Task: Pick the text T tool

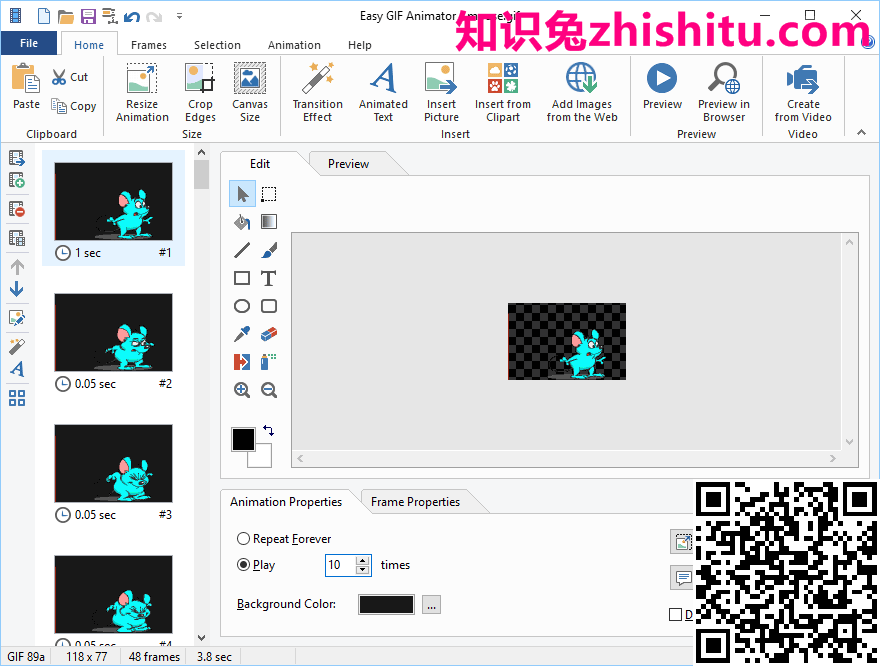Action: [269, 278]
